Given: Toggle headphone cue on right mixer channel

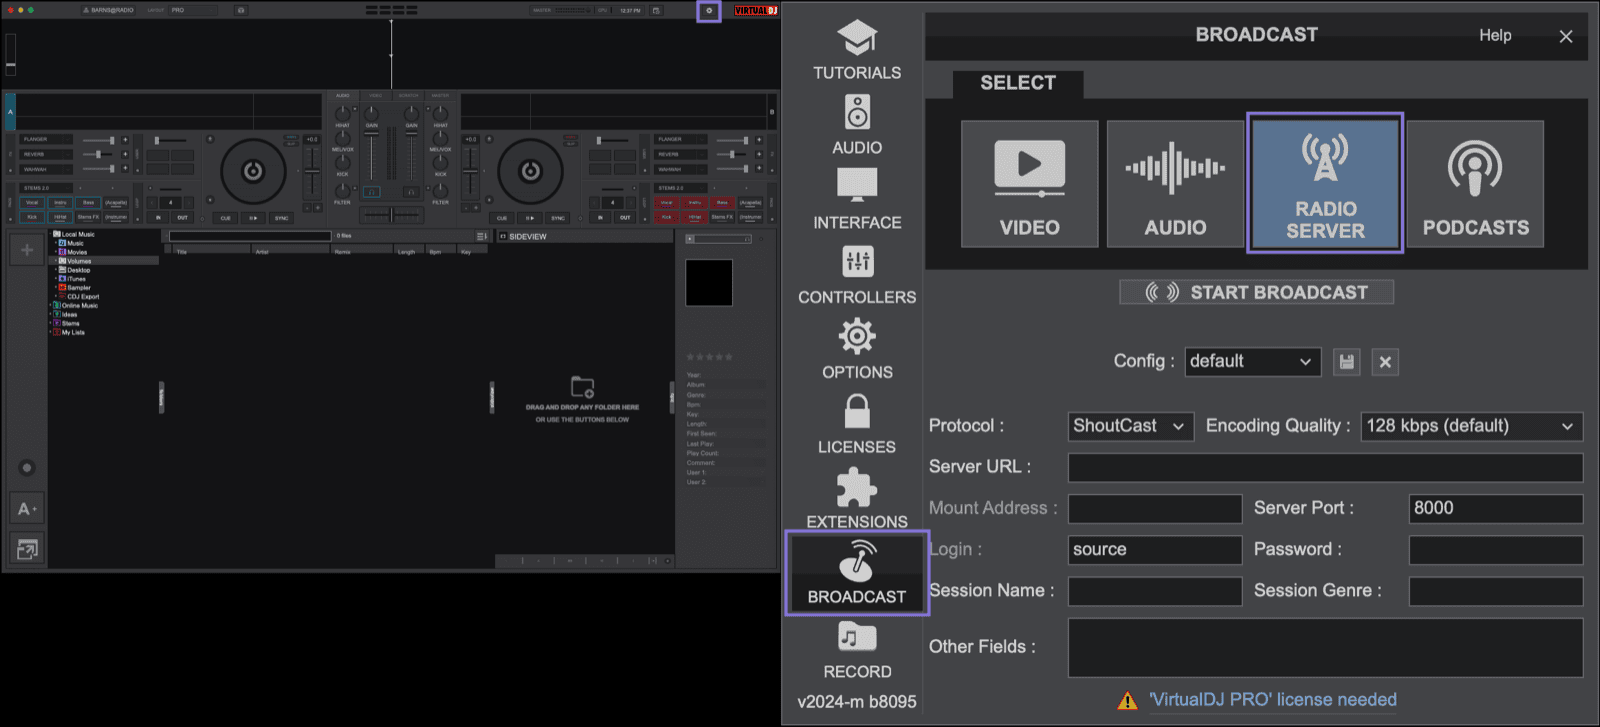Looking at the screenshot, I should (411, 192).
